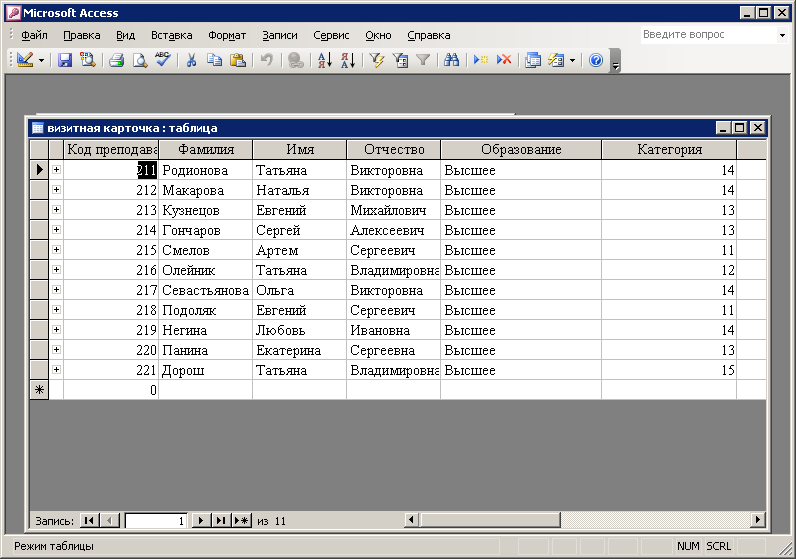Open the Вид menu
Viewport: 796px width, 559px height.
[x=125, y=35]
